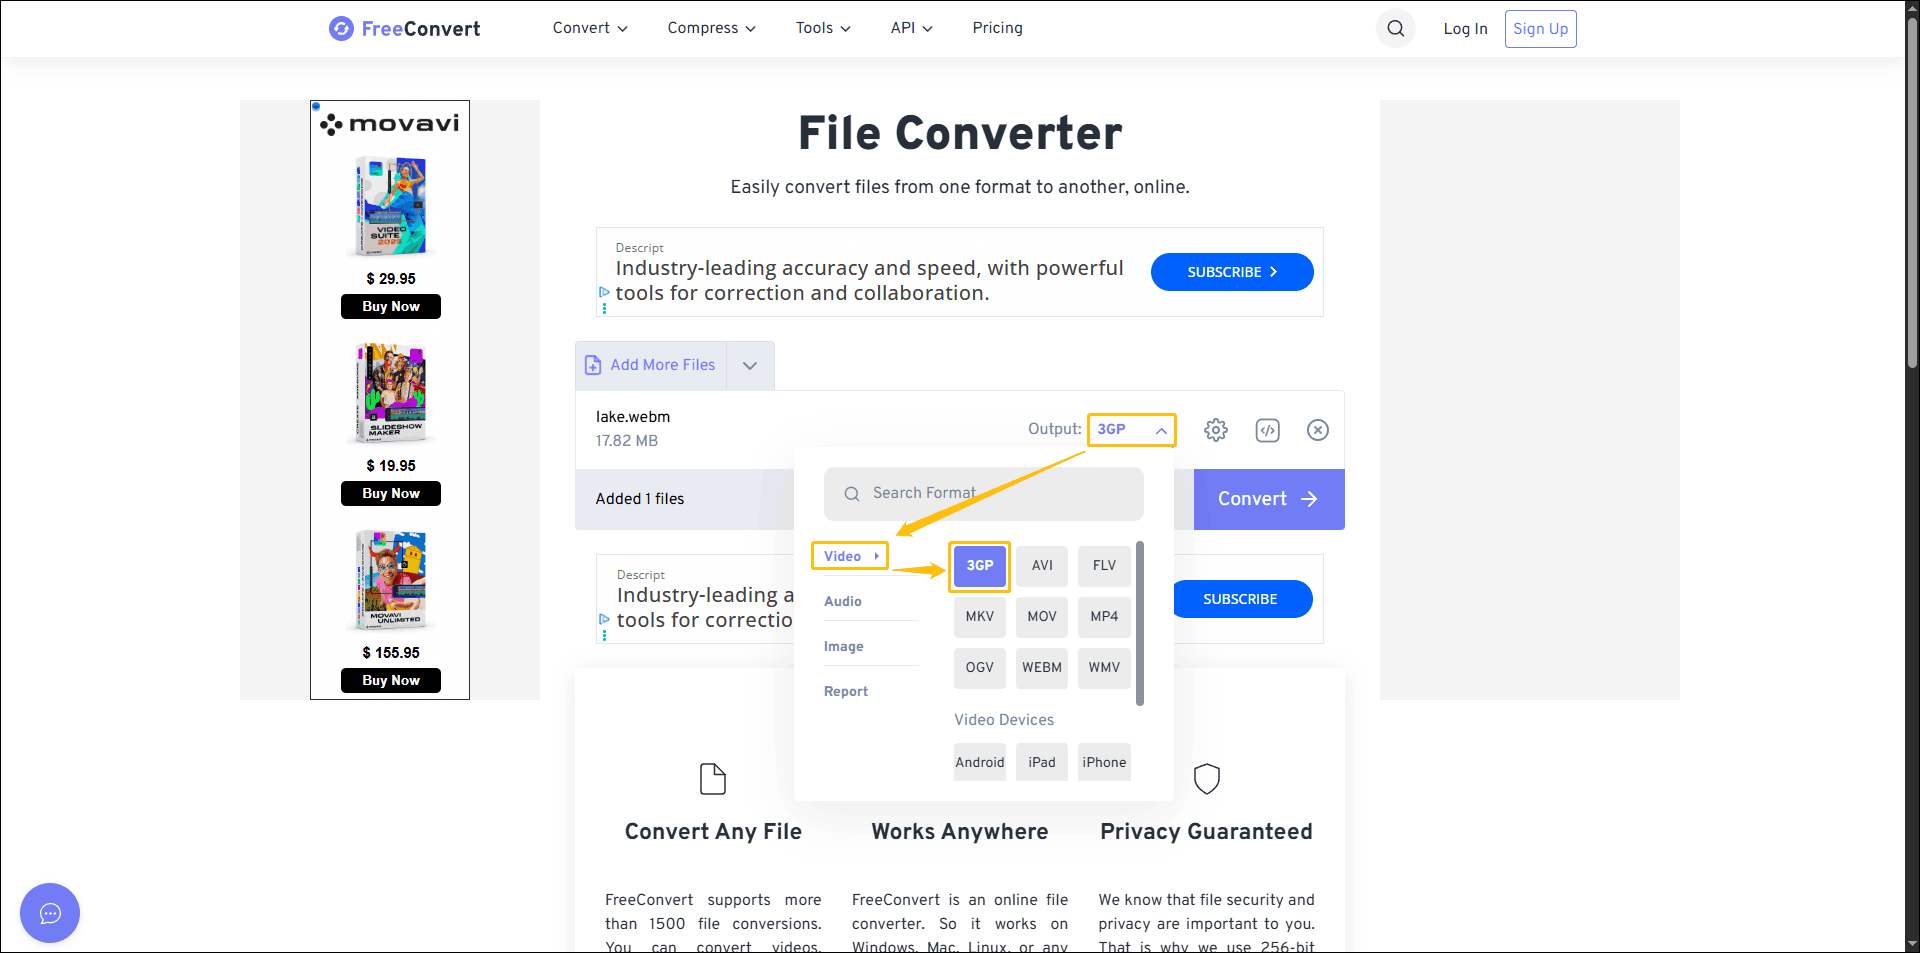The height and width of the screenshot is (953, 1920).
Task: Select the Image format category
Action: tap(844, 646)
